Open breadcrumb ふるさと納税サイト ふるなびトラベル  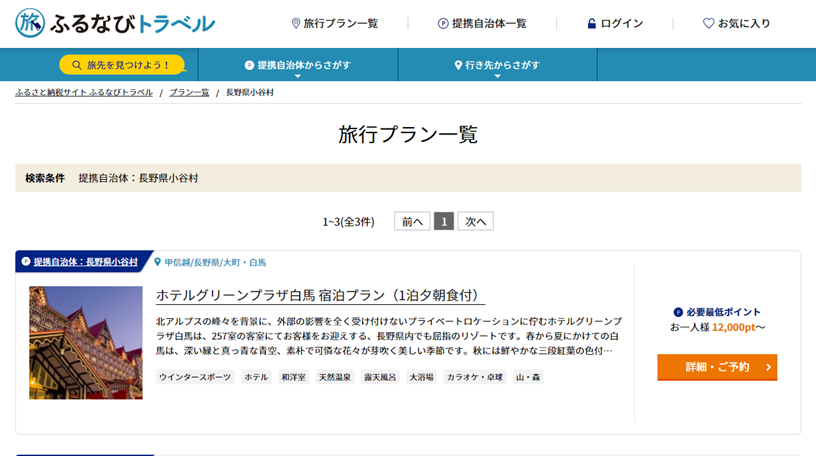(84, 93)
